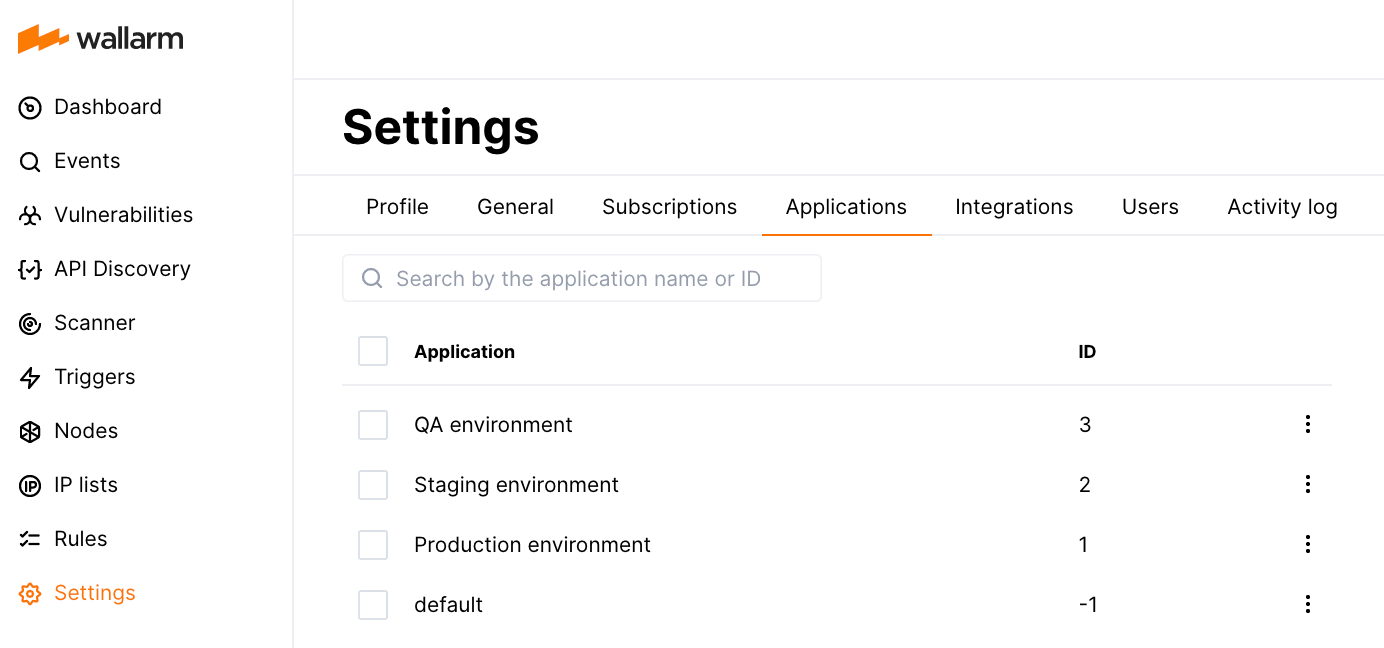
Task: Select the Production environment checkbox
Action: [373, 545]
